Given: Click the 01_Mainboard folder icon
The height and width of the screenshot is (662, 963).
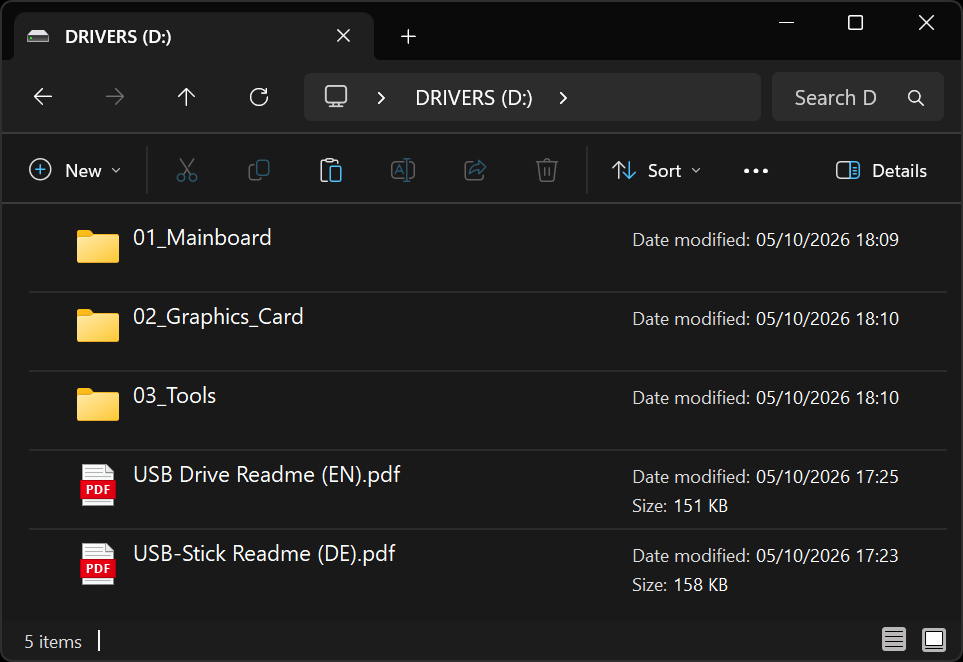Looking at the screenshot, I should pos(98,246).
